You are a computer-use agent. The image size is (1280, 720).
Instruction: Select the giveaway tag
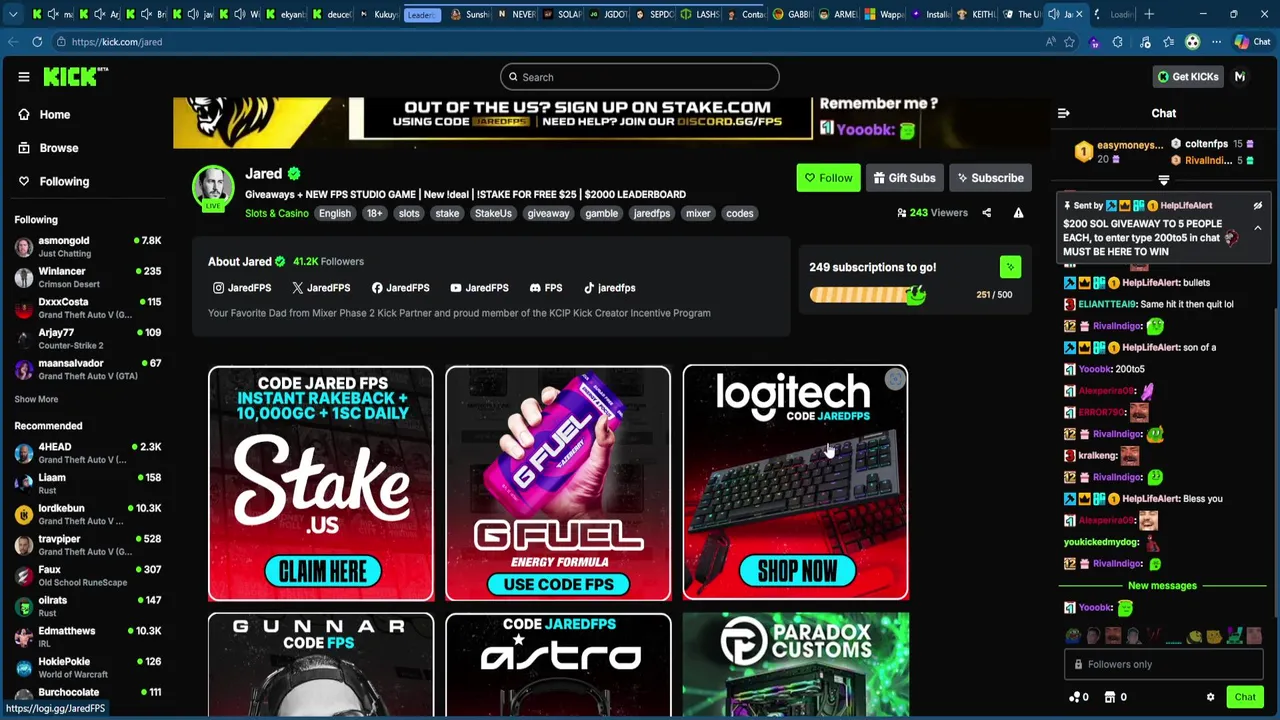(548, 213)
